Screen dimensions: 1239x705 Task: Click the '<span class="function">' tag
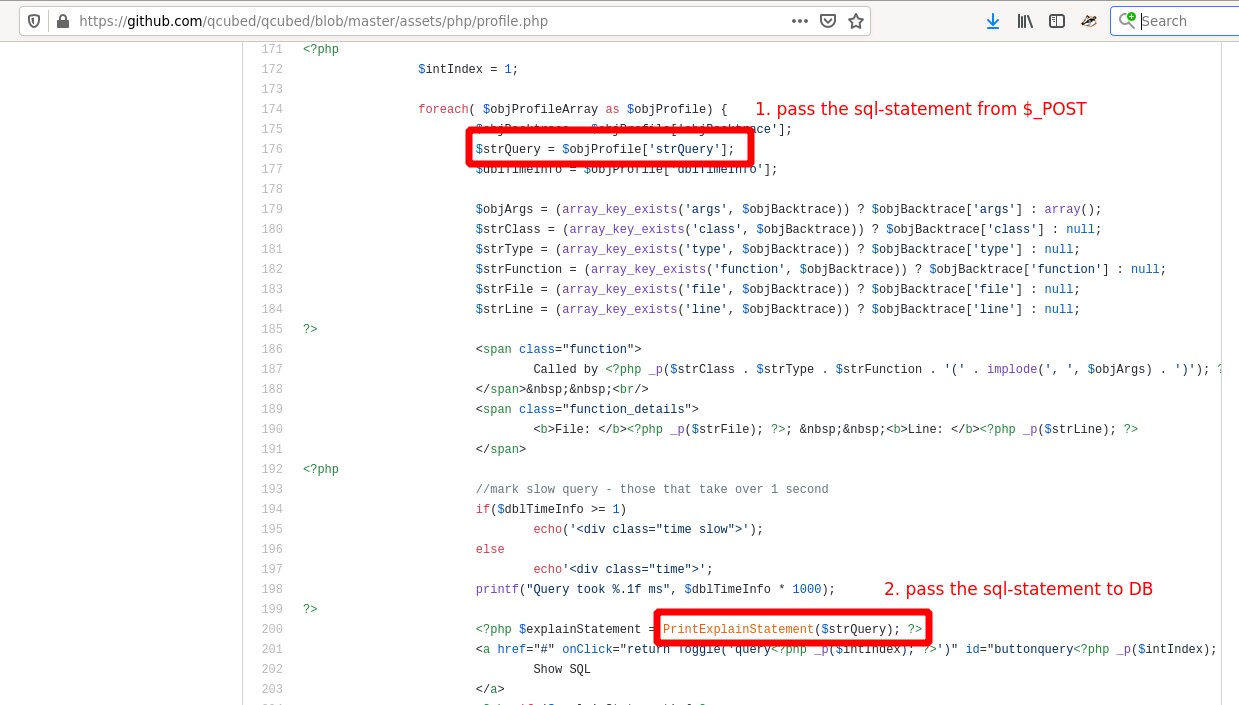point(558,349)
